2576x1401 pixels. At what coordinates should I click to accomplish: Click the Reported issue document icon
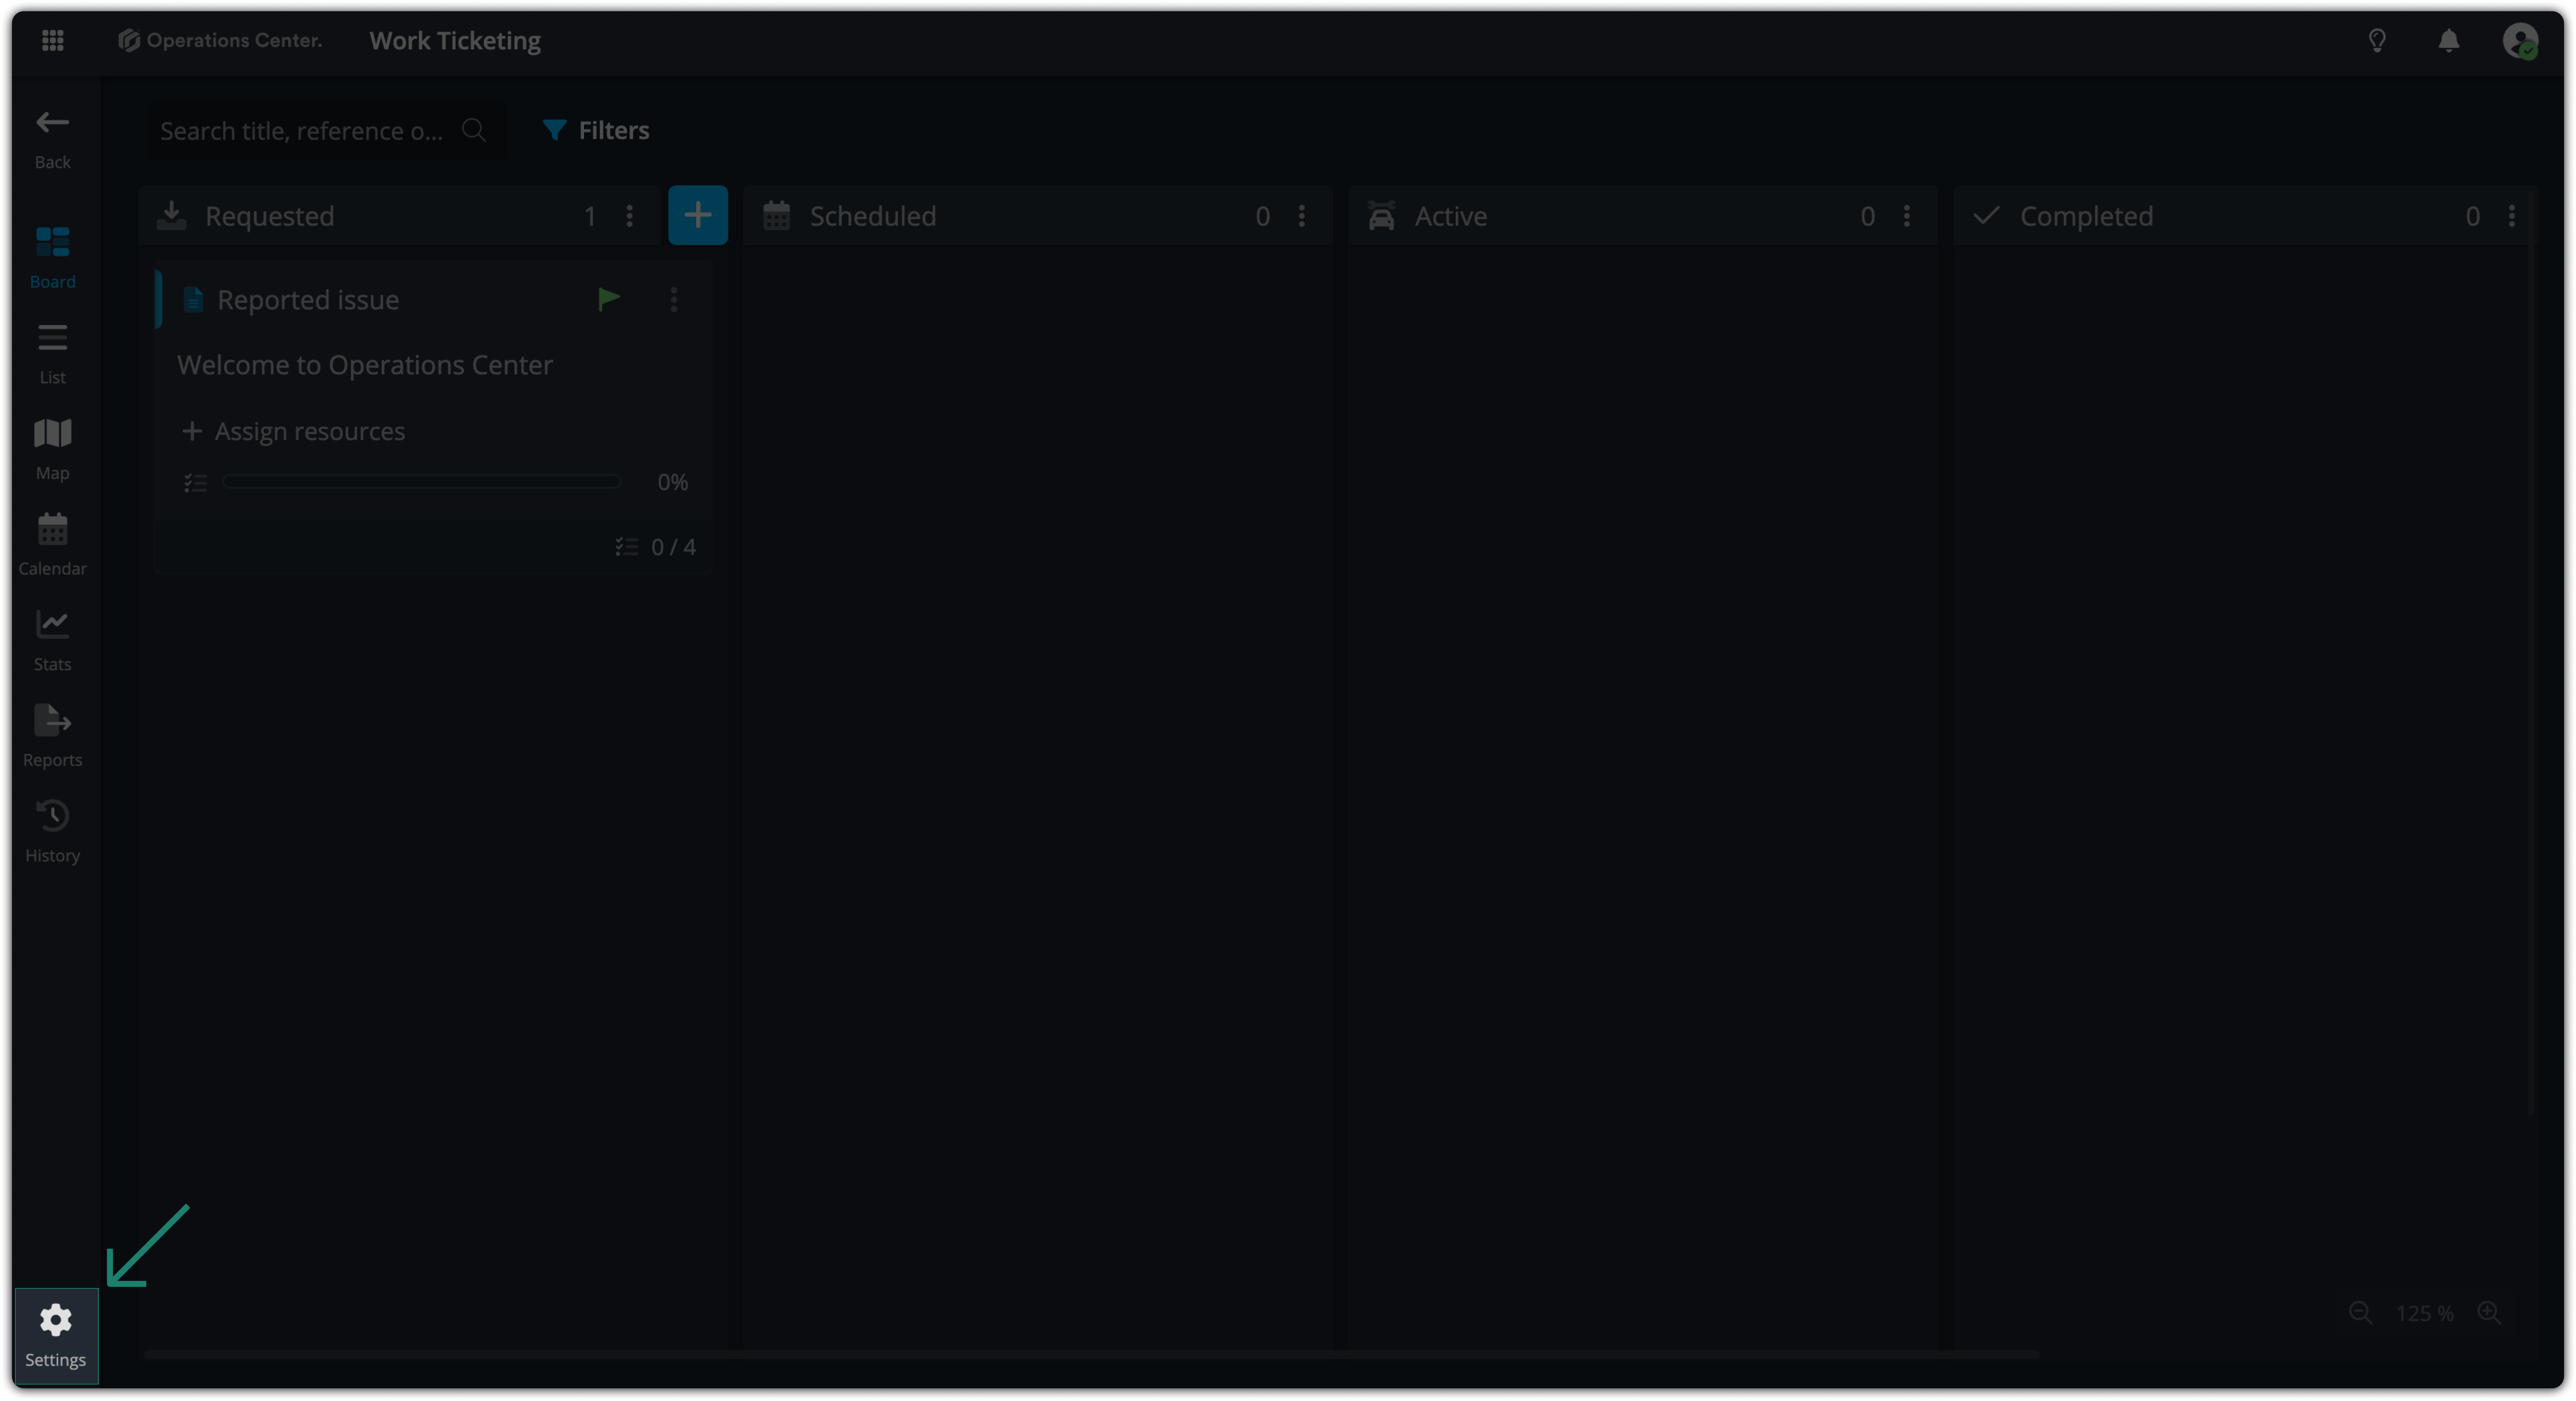193,300
